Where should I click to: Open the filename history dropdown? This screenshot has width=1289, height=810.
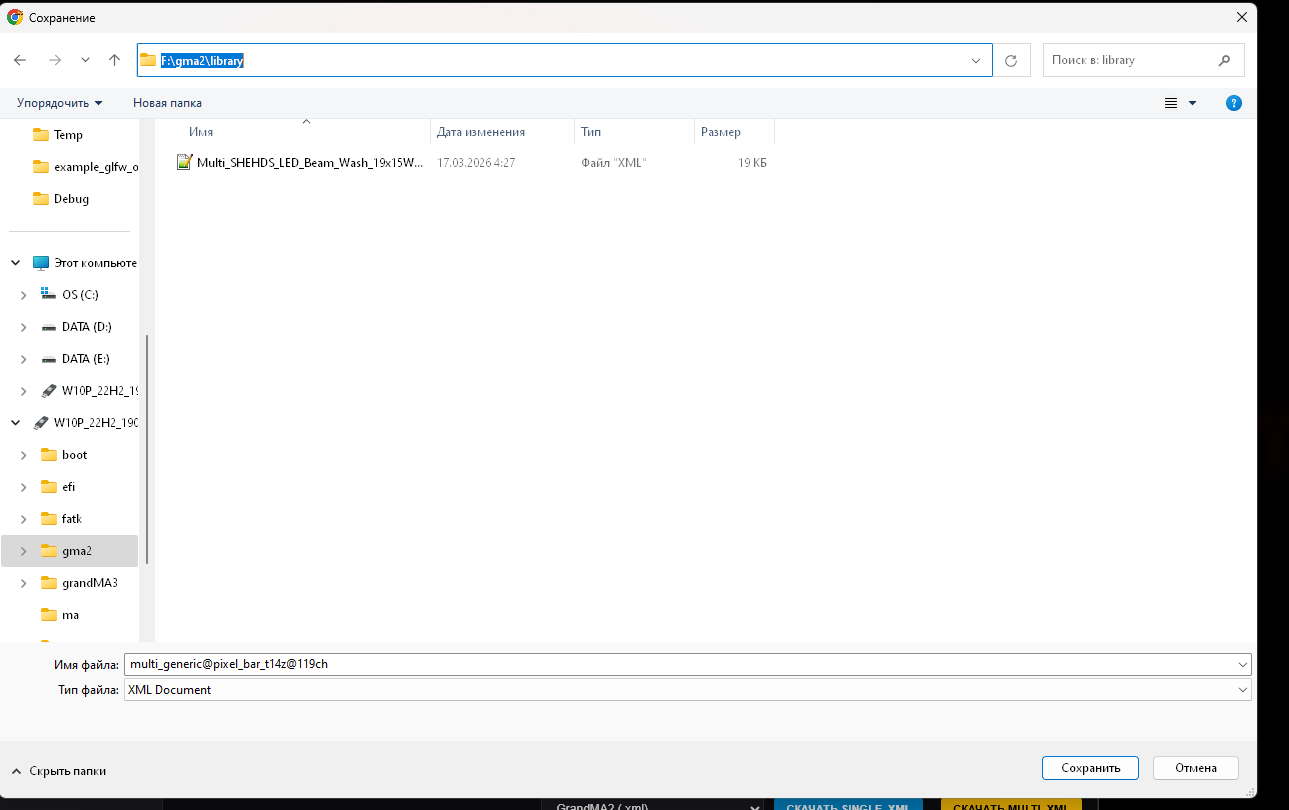pyautogui.click(x=1243, y=664)
